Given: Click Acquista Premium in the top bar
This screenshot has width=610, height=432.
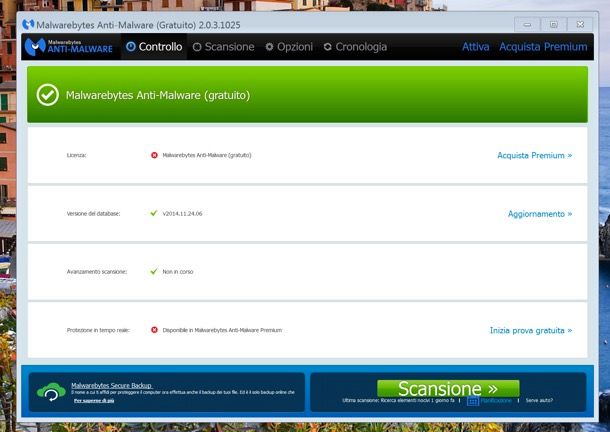Looking at the screenshot, I should pyautogui.click(x=543, y=47).
